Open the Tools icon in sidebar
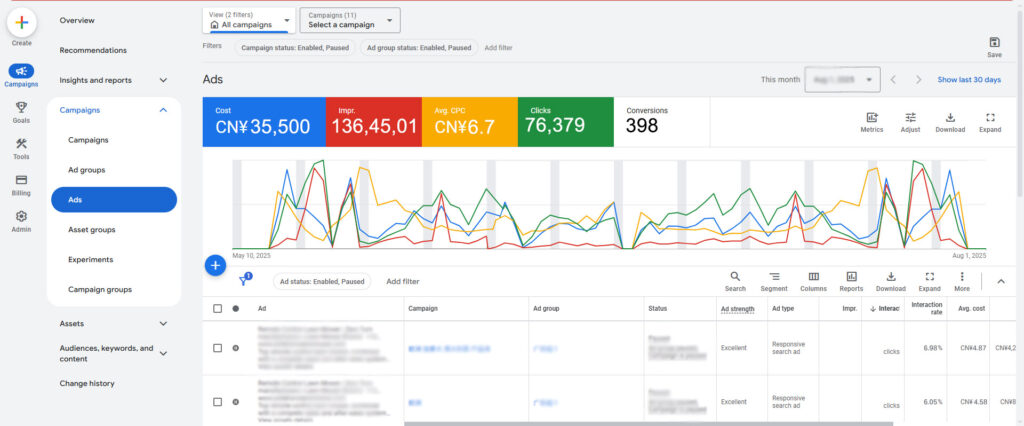1024x426 pixels. click(21, 144)
